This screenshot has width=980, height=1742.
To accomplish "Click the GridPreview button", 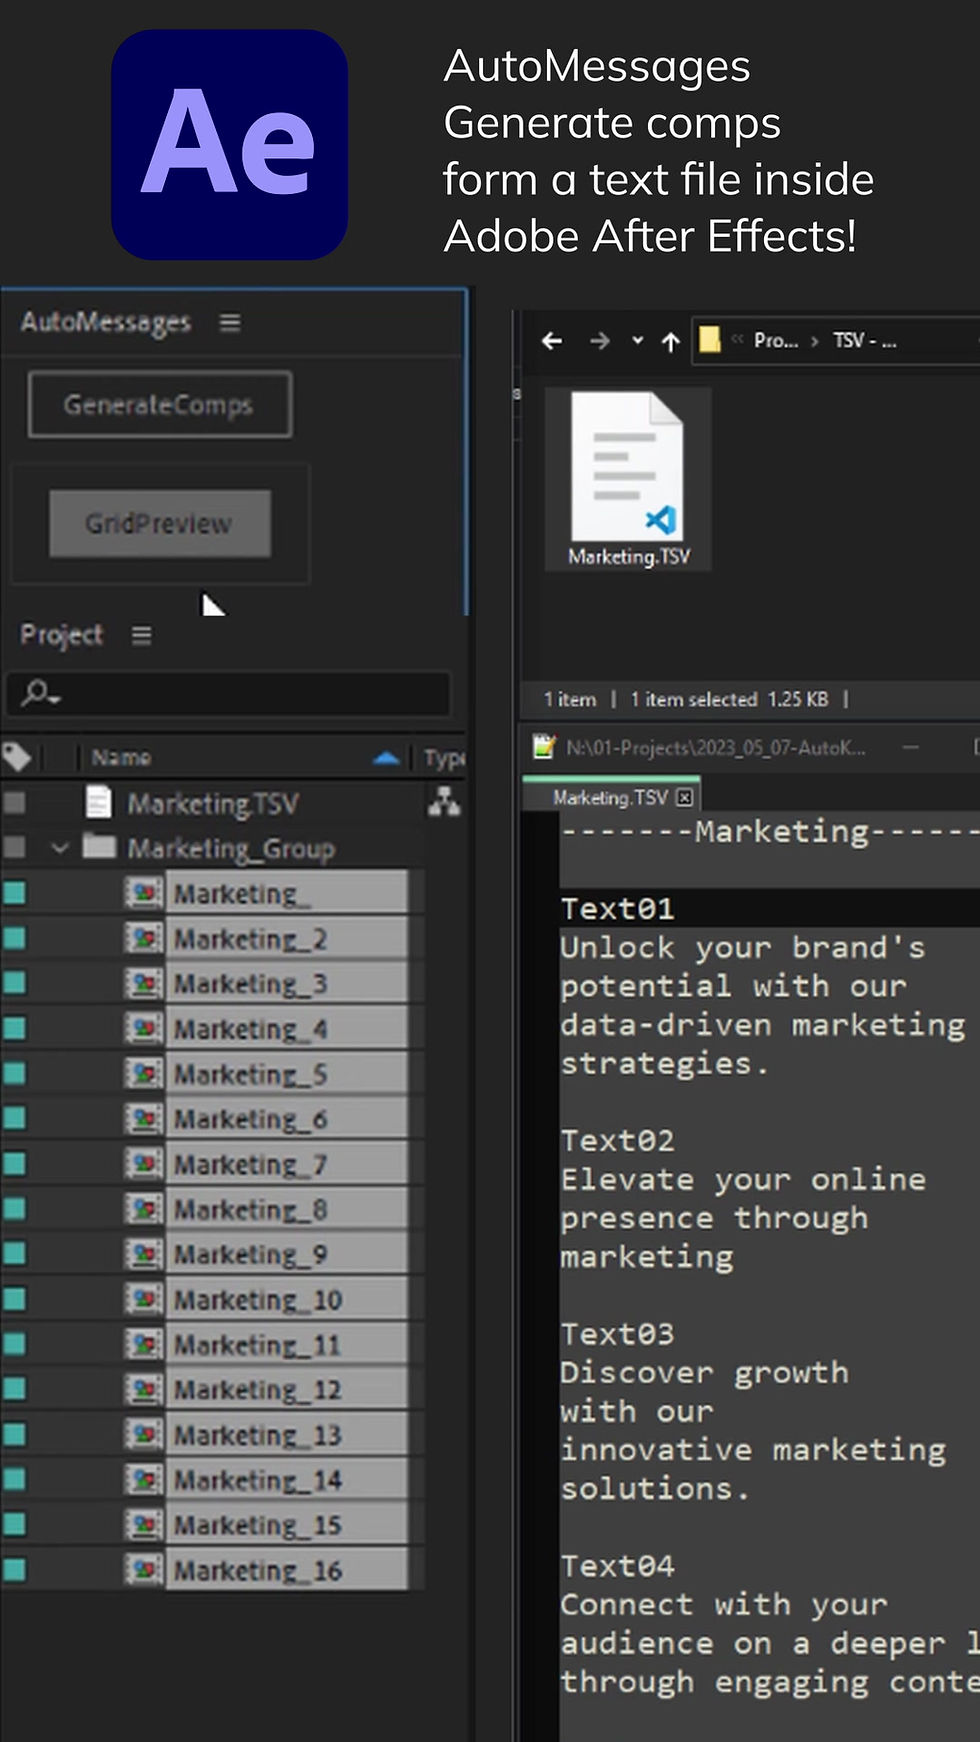I will pyautogui.click(x=160, y=523).
